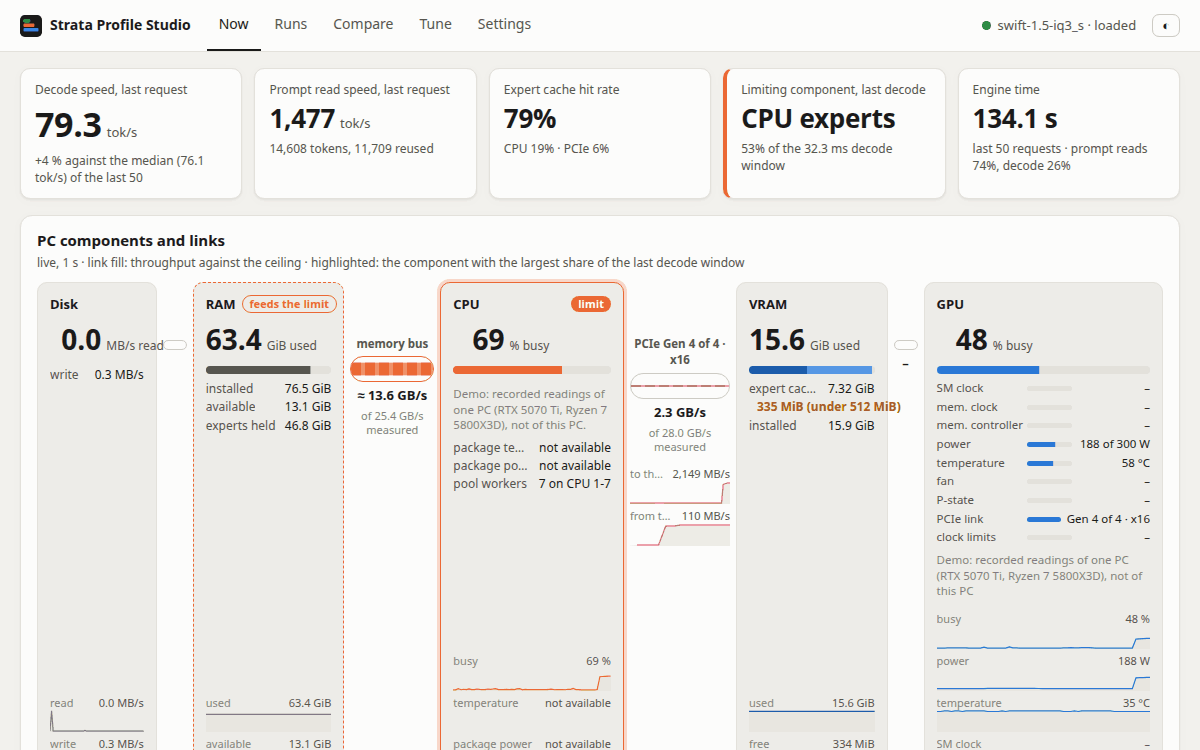The width and height of the screenshot is (1200, 750).
Task: Click VRAM 'installed 15.9 GiB' row
Action: click(x=811, y=425)
